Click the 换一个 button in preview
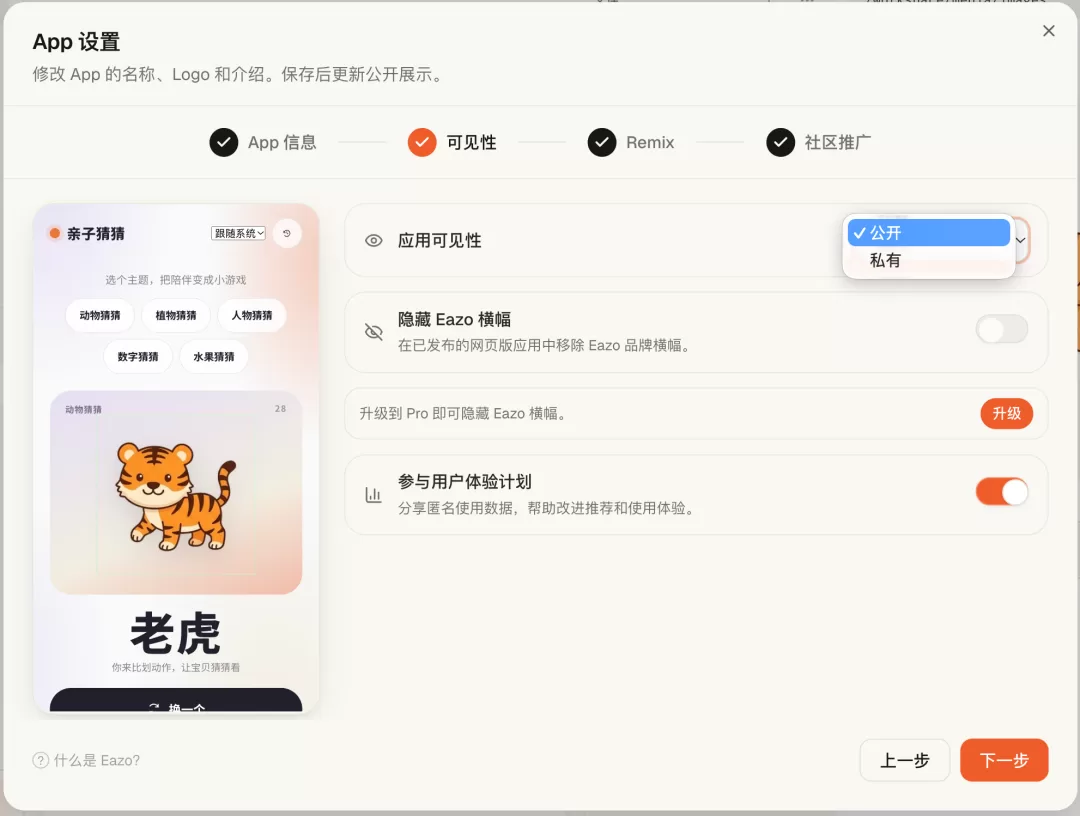This screenshot has height=816, width=1080. pos(176,700)
